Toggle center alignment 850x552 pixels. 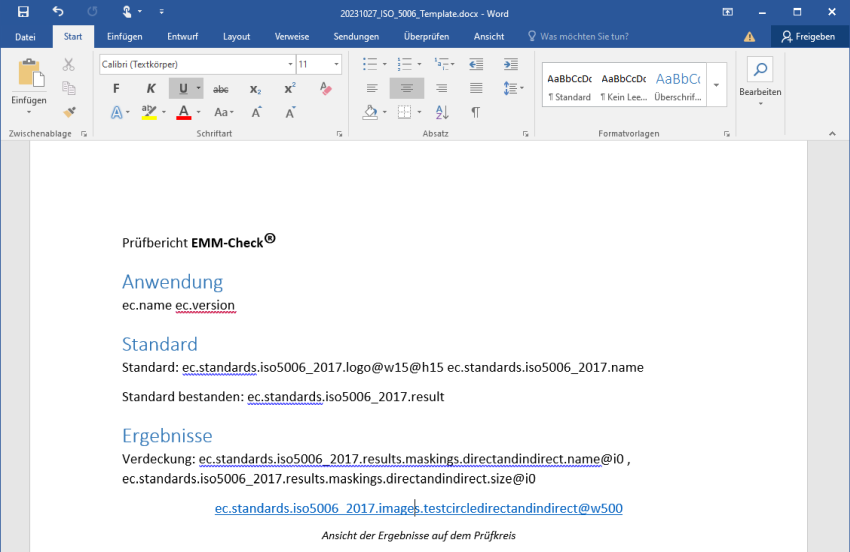click(x=407, y=88)
